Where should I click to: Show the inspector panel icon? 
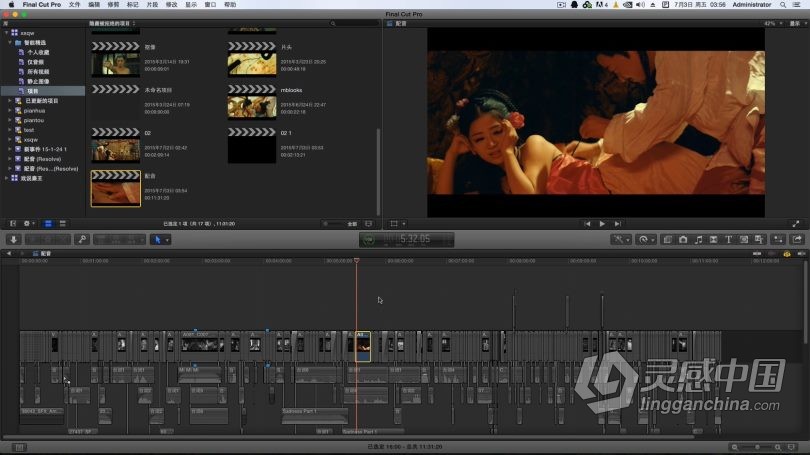(778, 240)
